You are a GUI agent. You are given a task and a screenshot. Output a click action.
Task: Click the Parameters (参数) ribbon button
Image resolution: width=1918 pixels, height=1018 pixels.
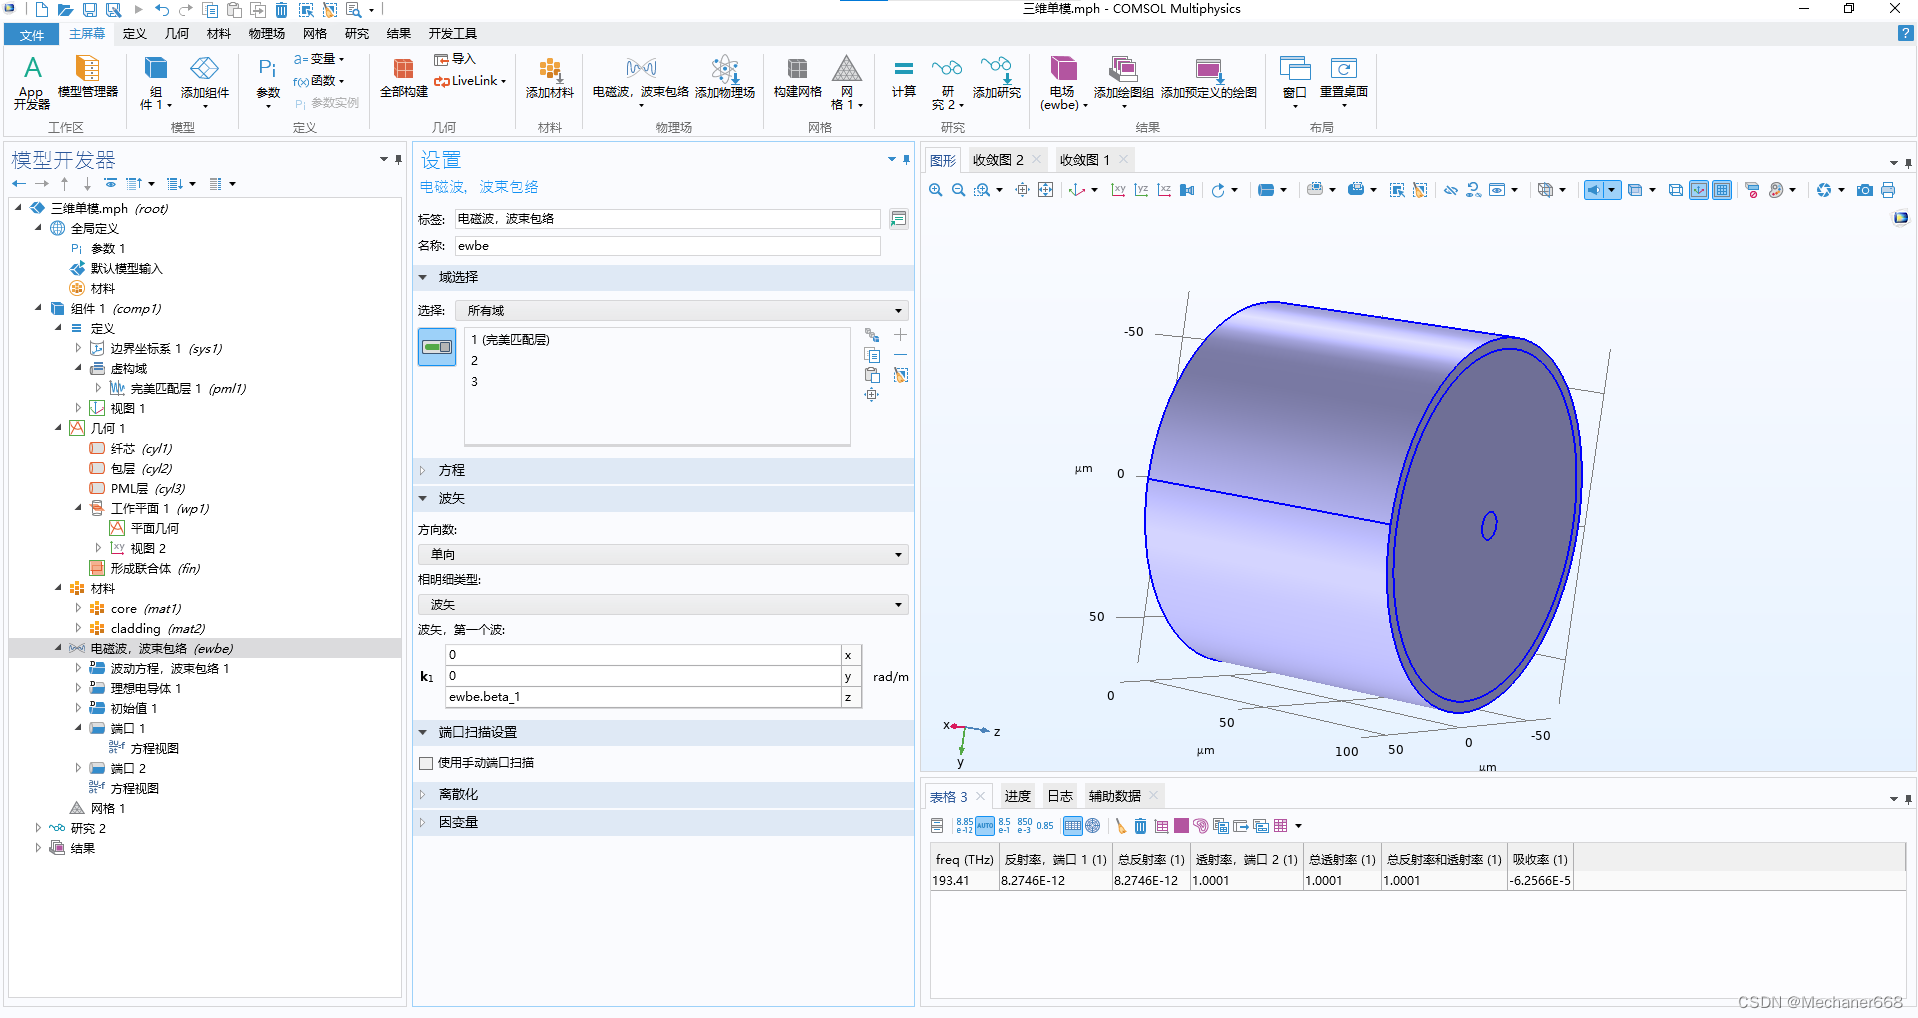(x=268, y=82)
